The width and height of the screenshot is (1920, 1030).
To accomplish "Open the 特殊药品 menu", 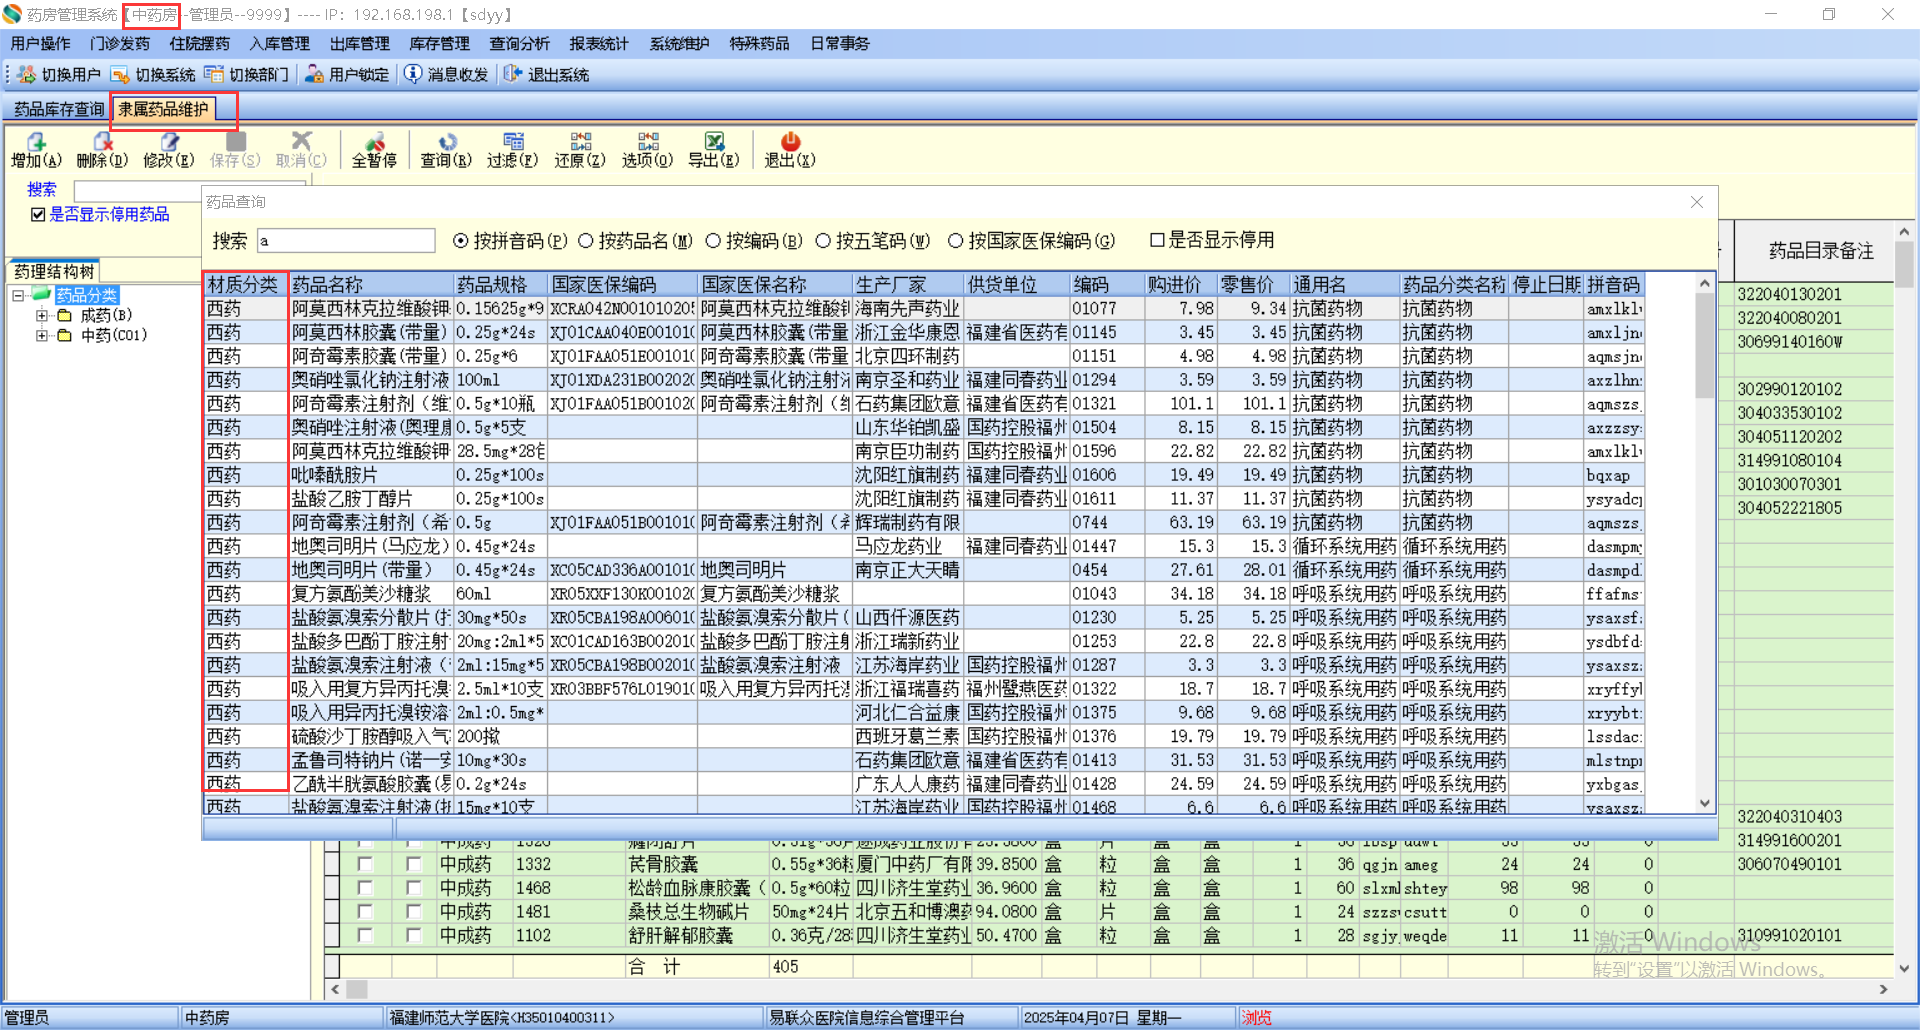I will pyautogui.click(x=759, y=44).
